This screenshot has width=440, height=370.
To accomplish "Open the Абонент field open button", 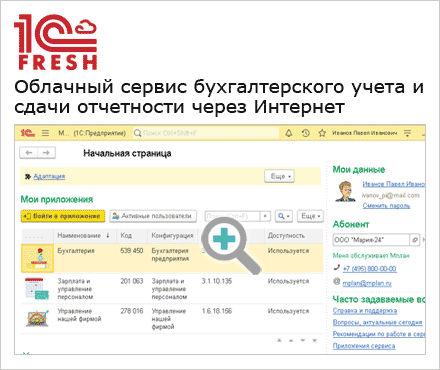I will click(x=415, y=240).
